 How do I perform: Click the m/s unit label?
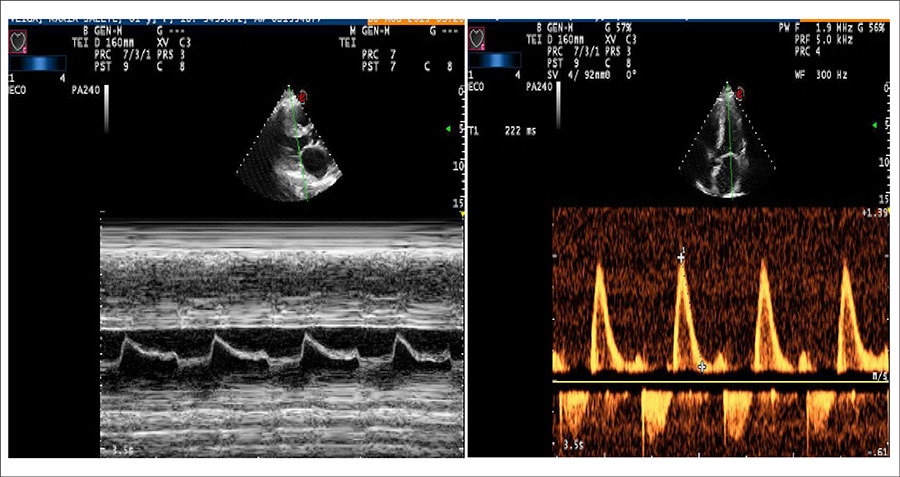tap(880, 375)
